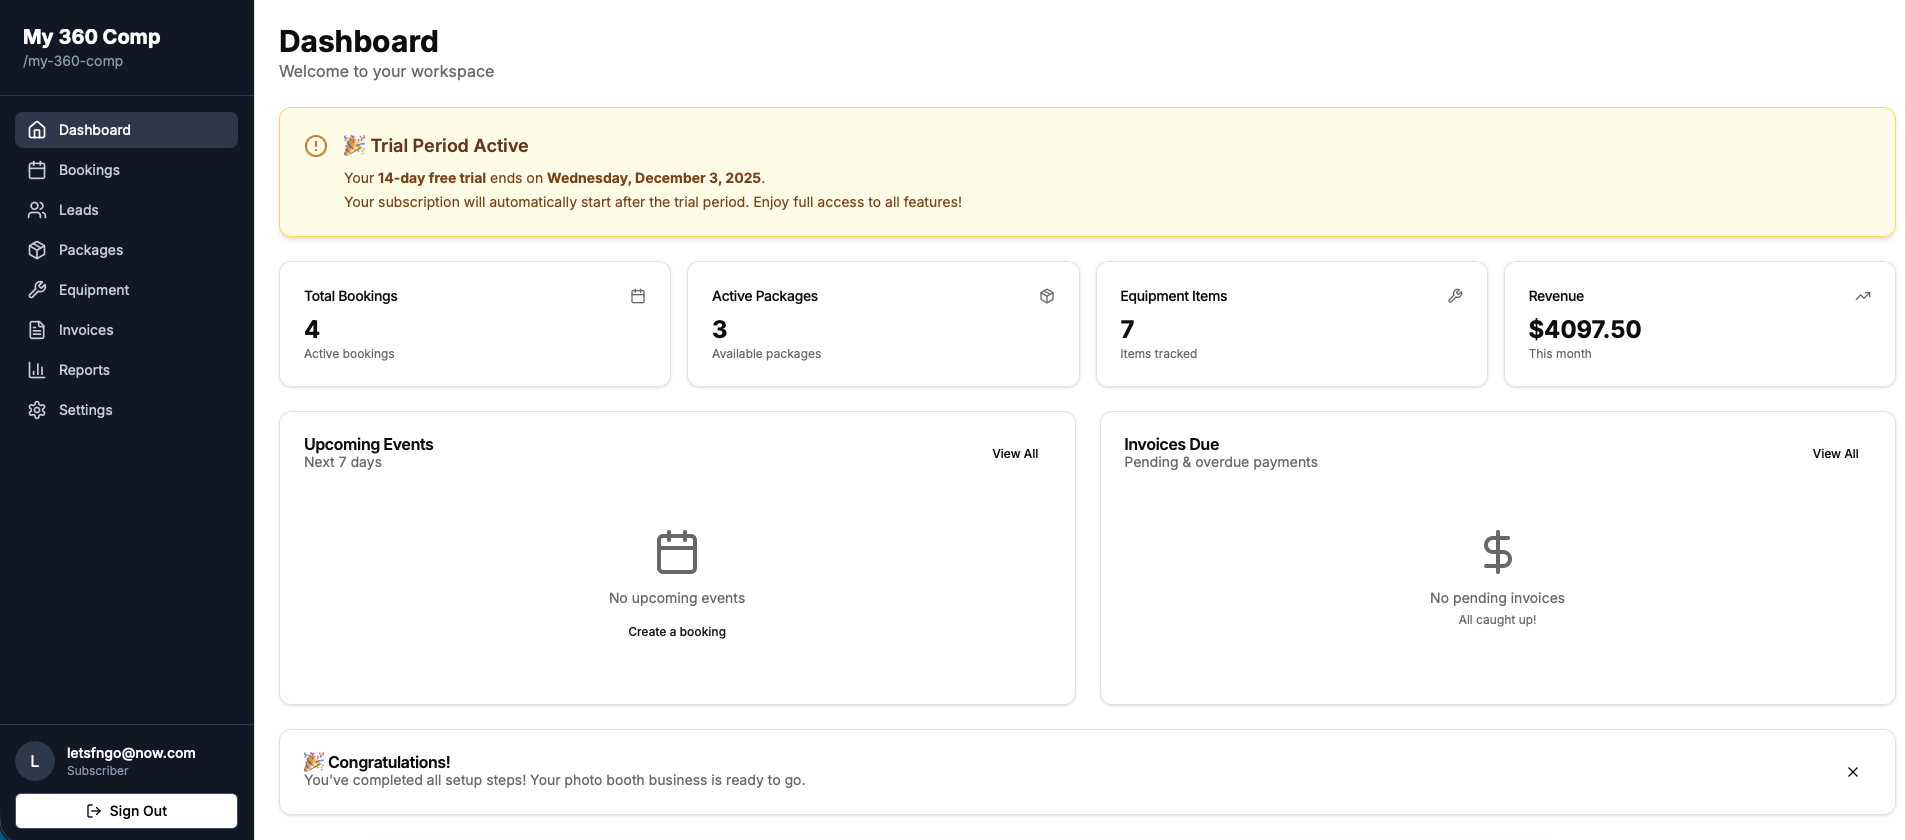
Task: Click the Settings gear icon in sidebar
Action: click(x=37, y=410)
